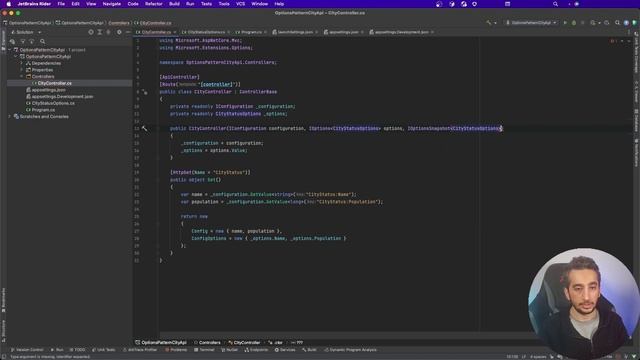Image resolution: width=640 pixels, height=360 pixels.
Task: Open macOS Spotlight search icon
Action: click(555, 4)
